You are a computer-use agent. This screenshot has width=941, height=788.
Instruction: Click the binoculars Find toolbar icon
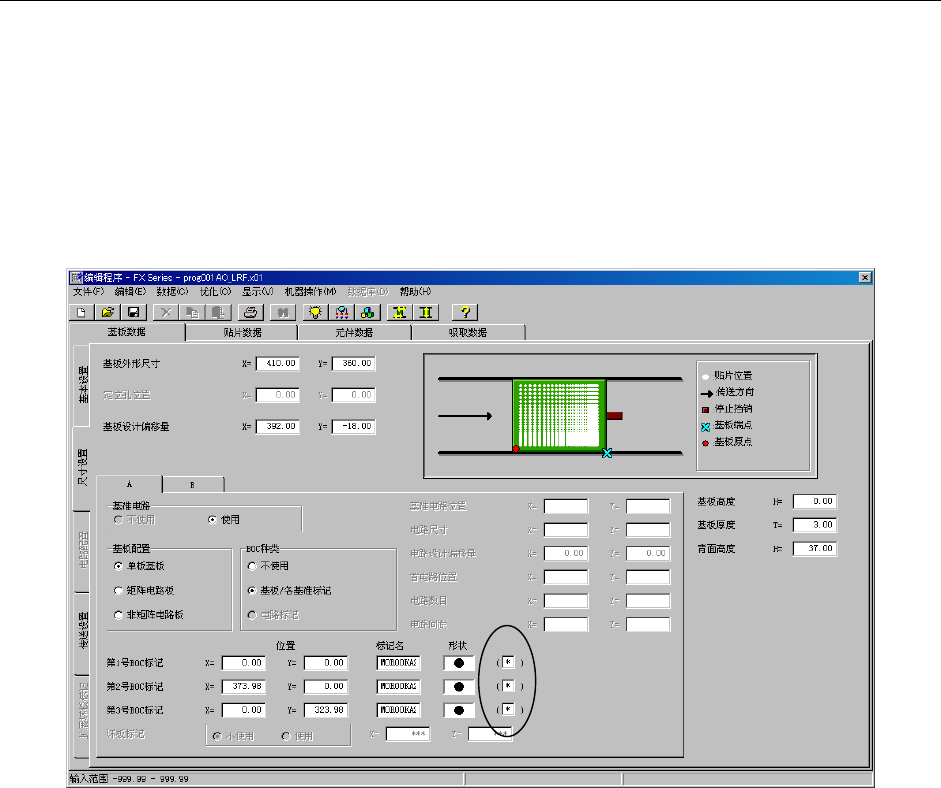click(x=283, y=313)
